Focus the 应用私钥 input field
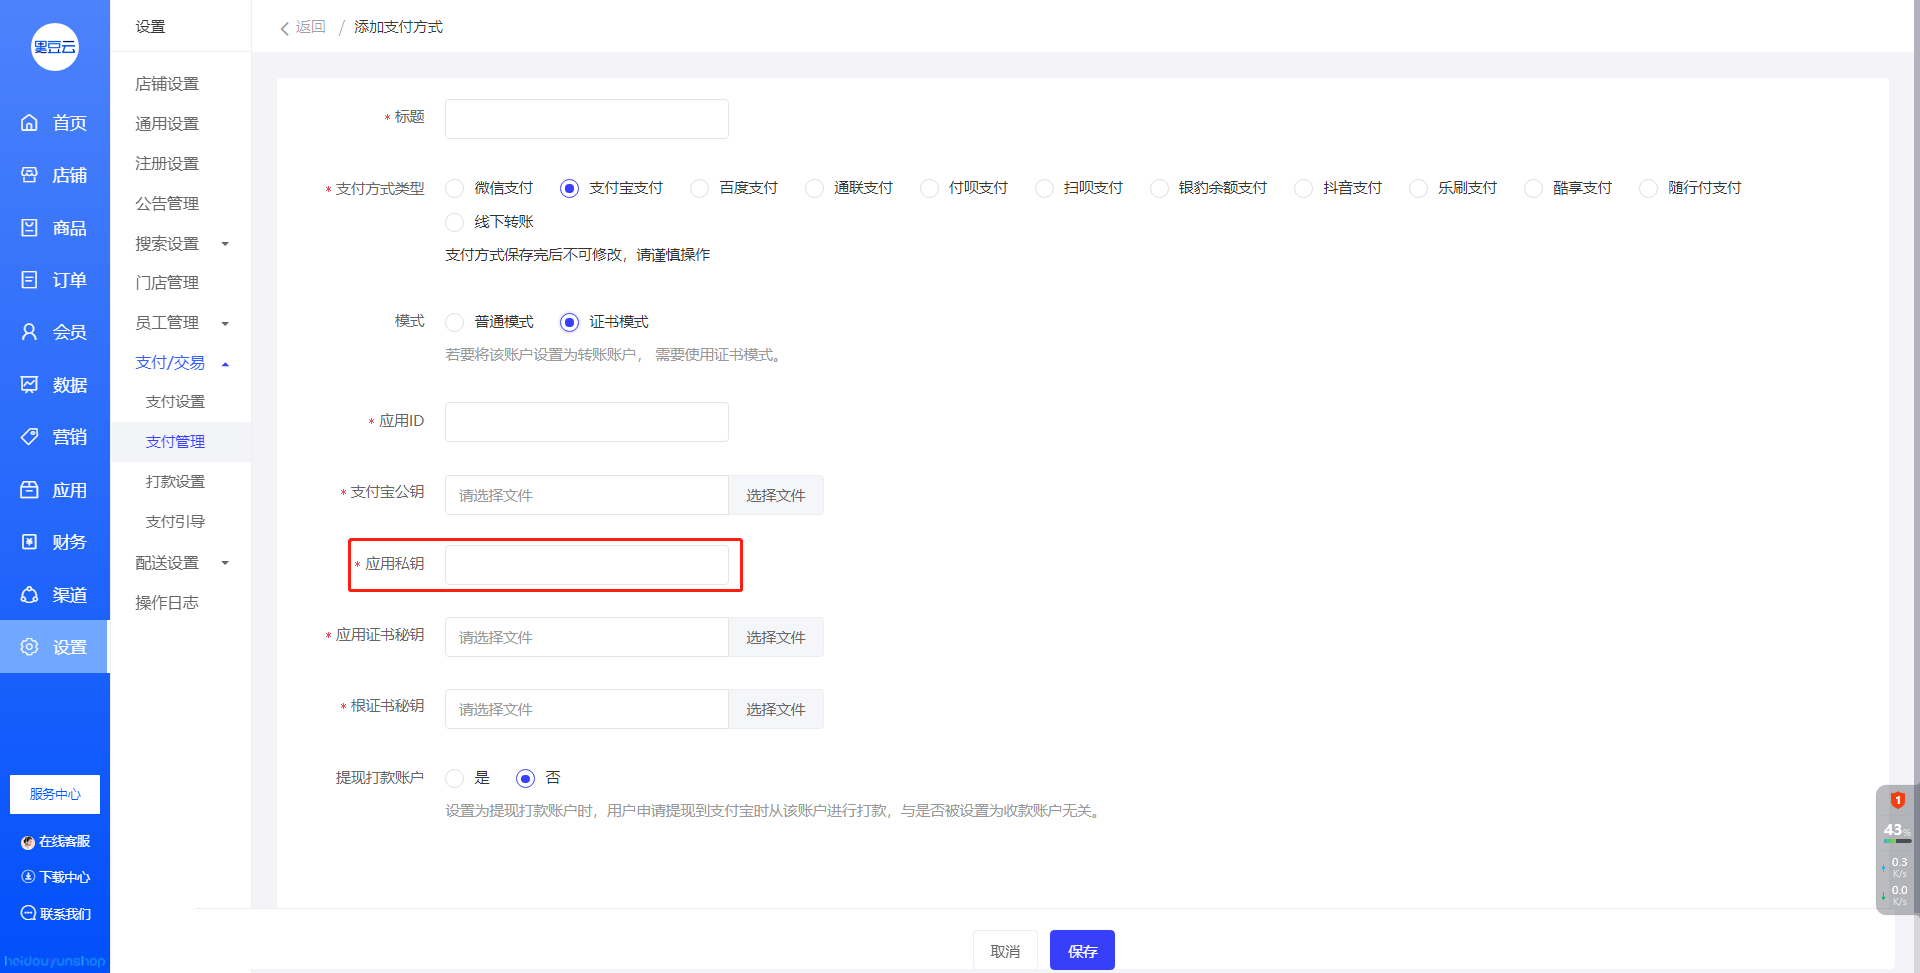The height and width of the screenshot is (973, 1920). coord(587,565)
